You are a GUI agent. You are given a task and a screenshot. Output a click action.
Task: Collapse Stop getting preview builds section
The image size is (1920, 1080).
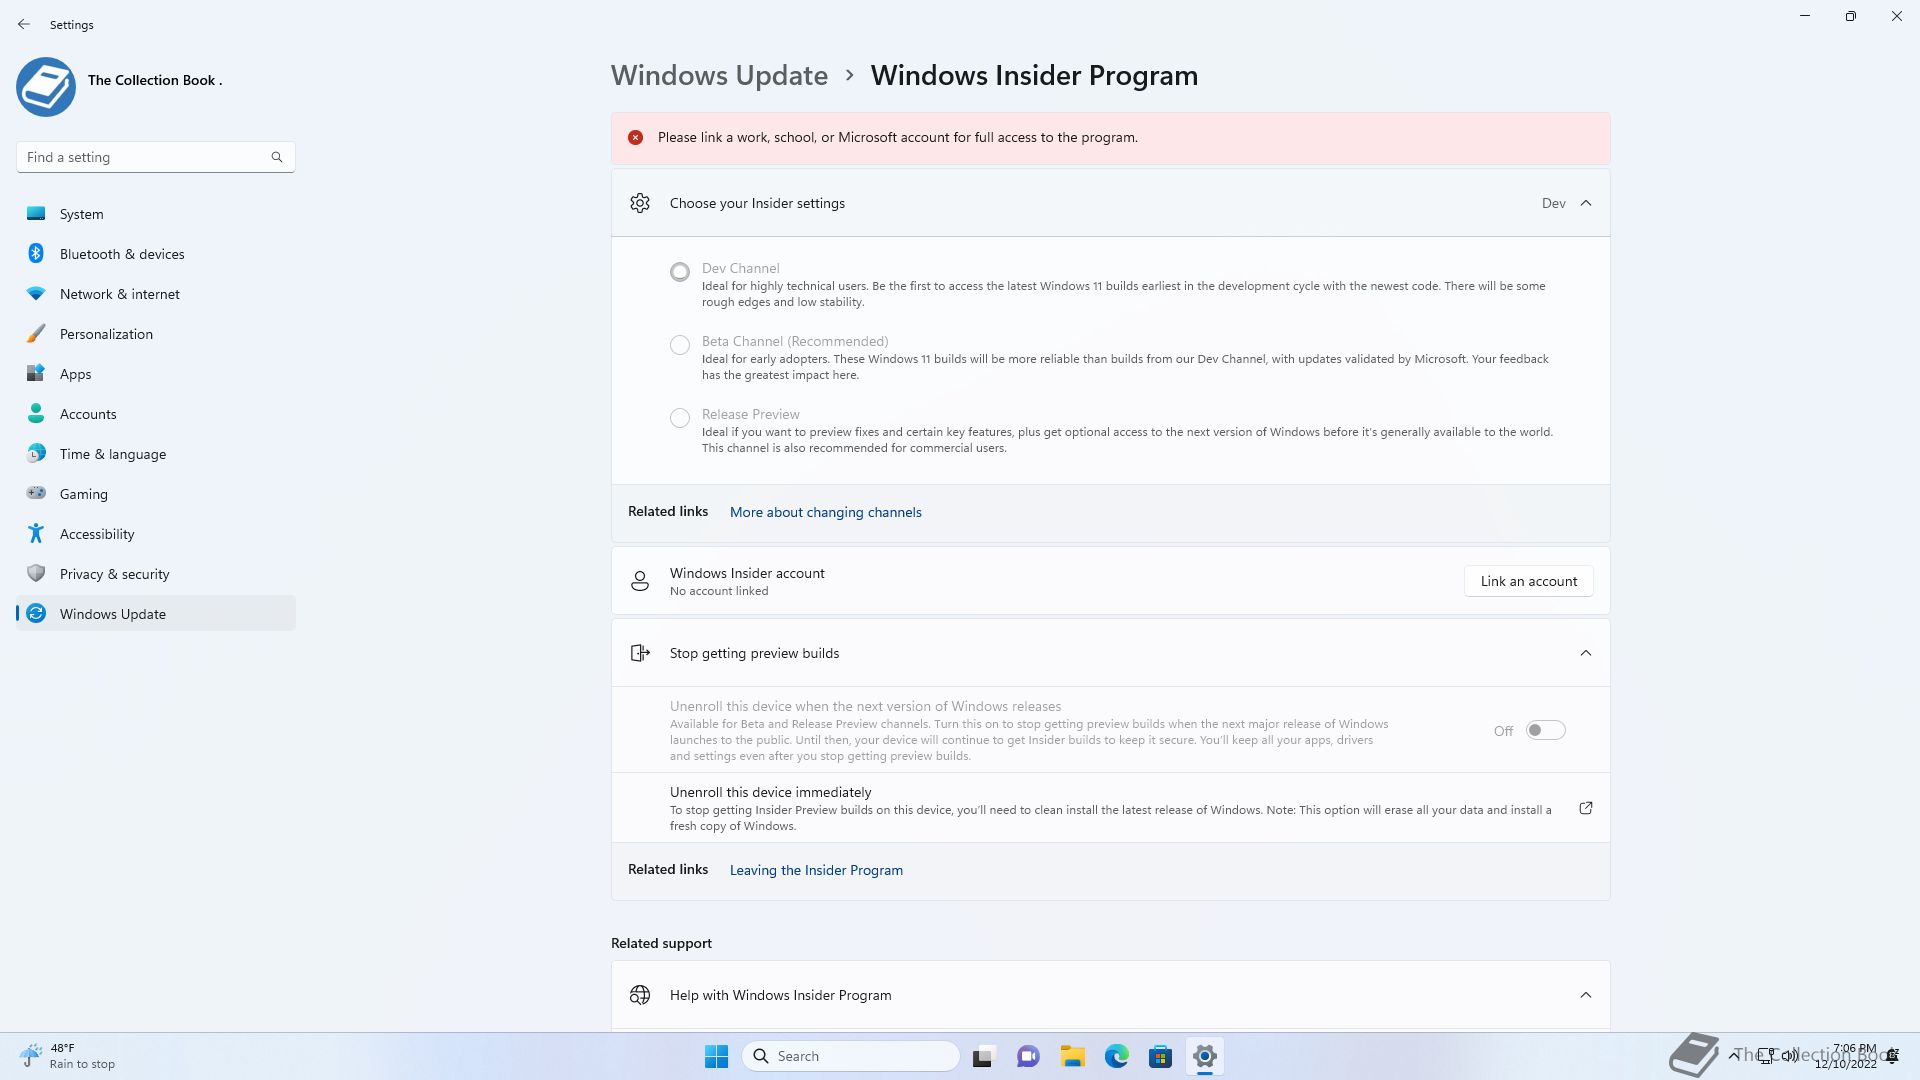click(x=1586, y=653)
